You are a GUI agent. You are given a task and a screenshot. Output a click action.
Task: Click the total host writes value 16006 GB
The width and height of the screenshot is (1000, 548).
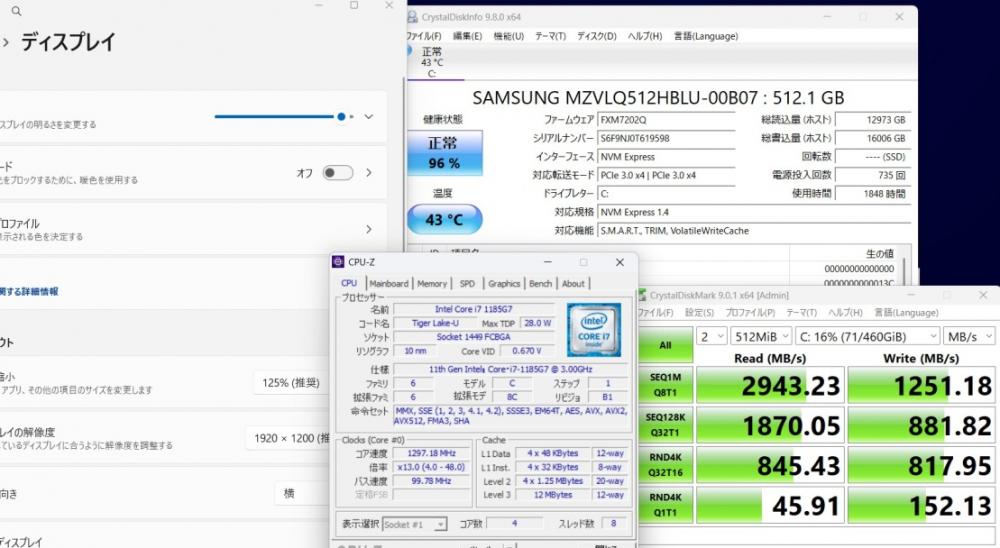click(x=872, y=138)
